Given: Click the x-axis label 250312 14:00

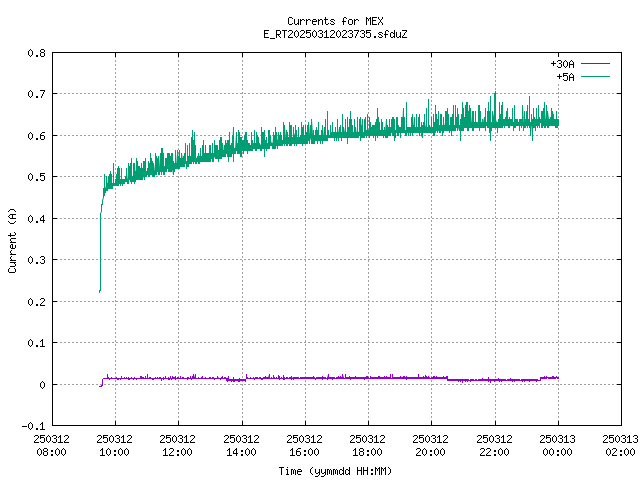Looking at the screenshot, I should [241, 446].
